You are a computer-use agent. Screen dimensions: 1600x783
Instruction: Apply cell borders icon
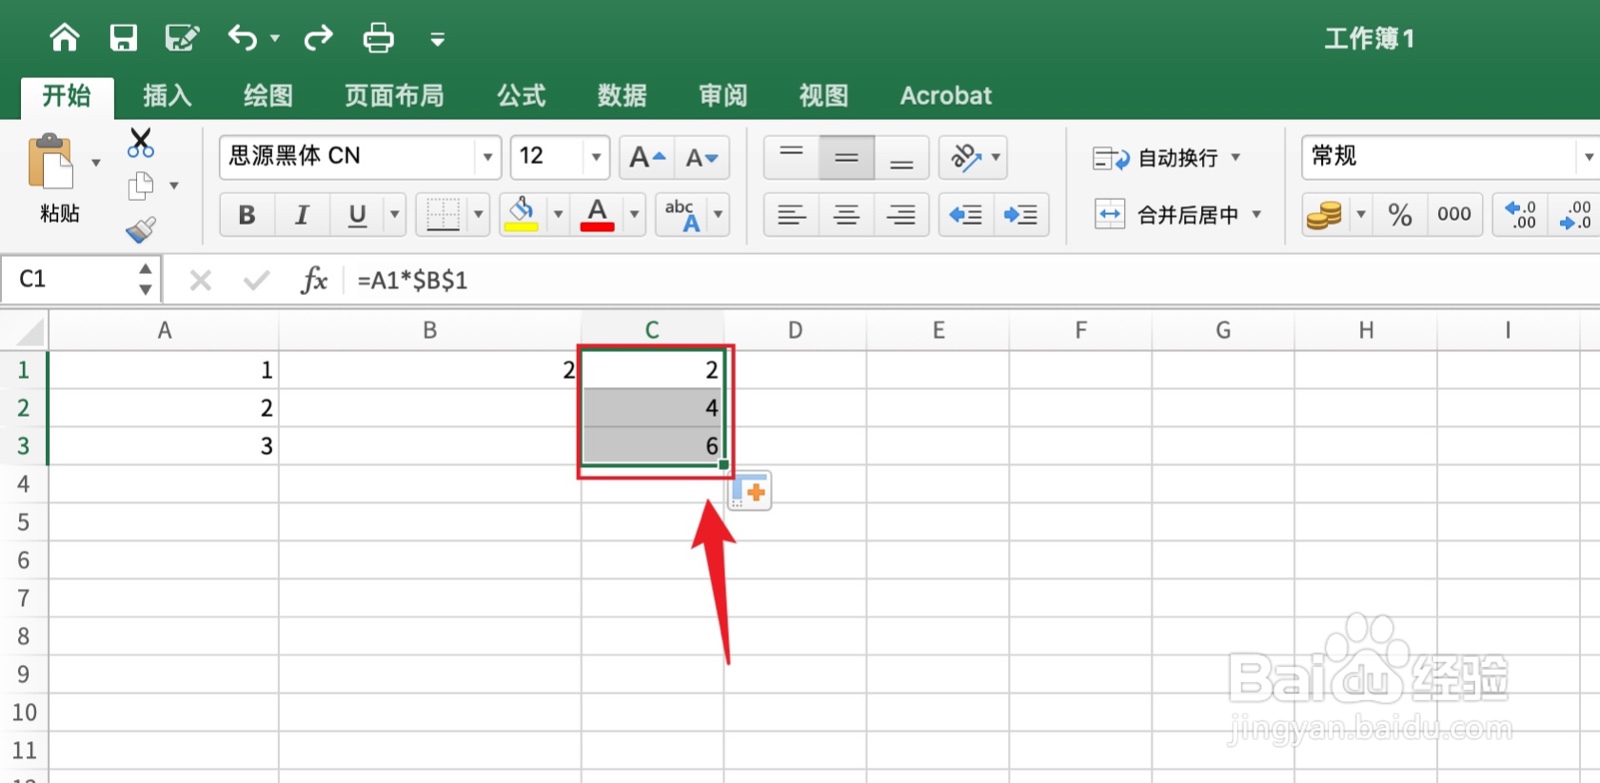click(442, 215)
